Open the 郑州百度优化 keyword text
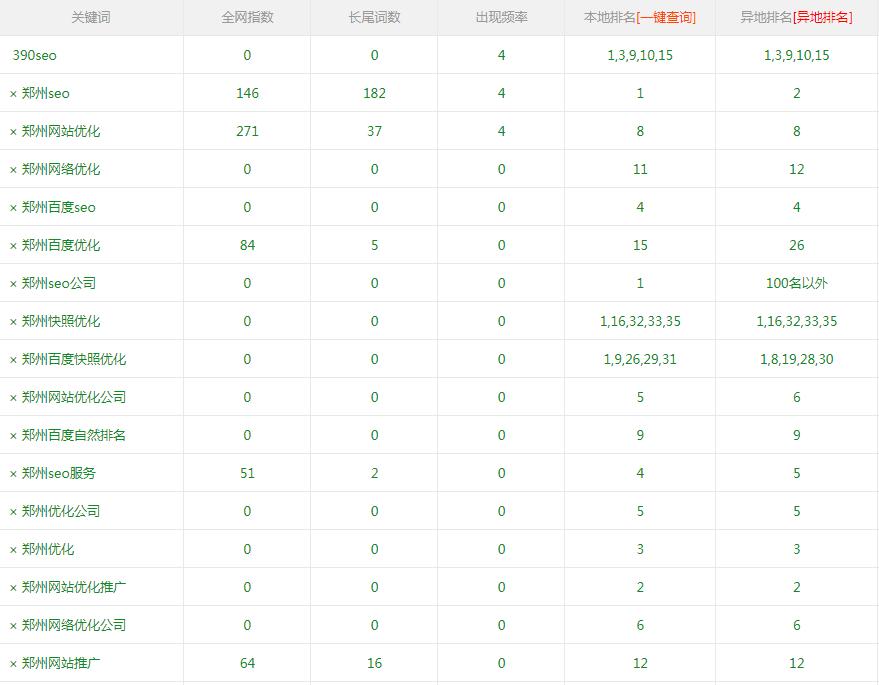Viewport: 879px width, 685px height. click(61, 246)
